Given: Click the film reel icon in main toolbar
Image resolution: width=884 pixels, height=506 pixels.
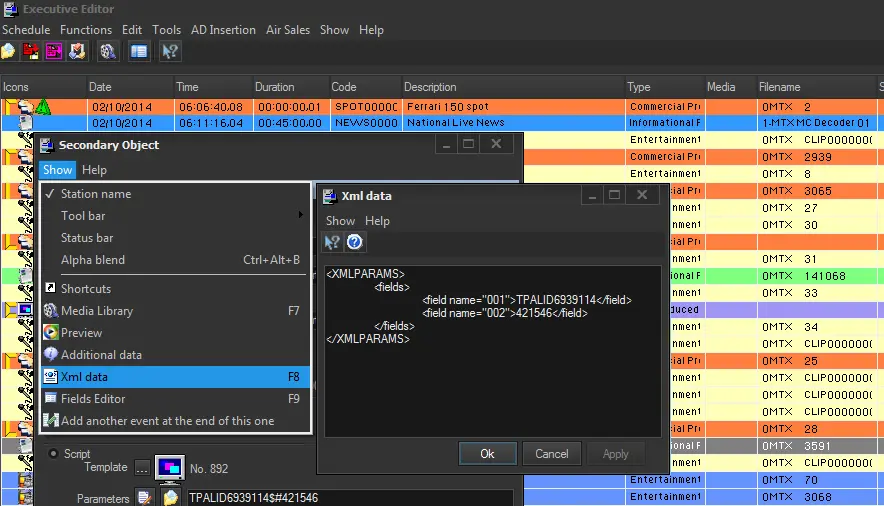Looking at the screenshot, I should [108, 50].
